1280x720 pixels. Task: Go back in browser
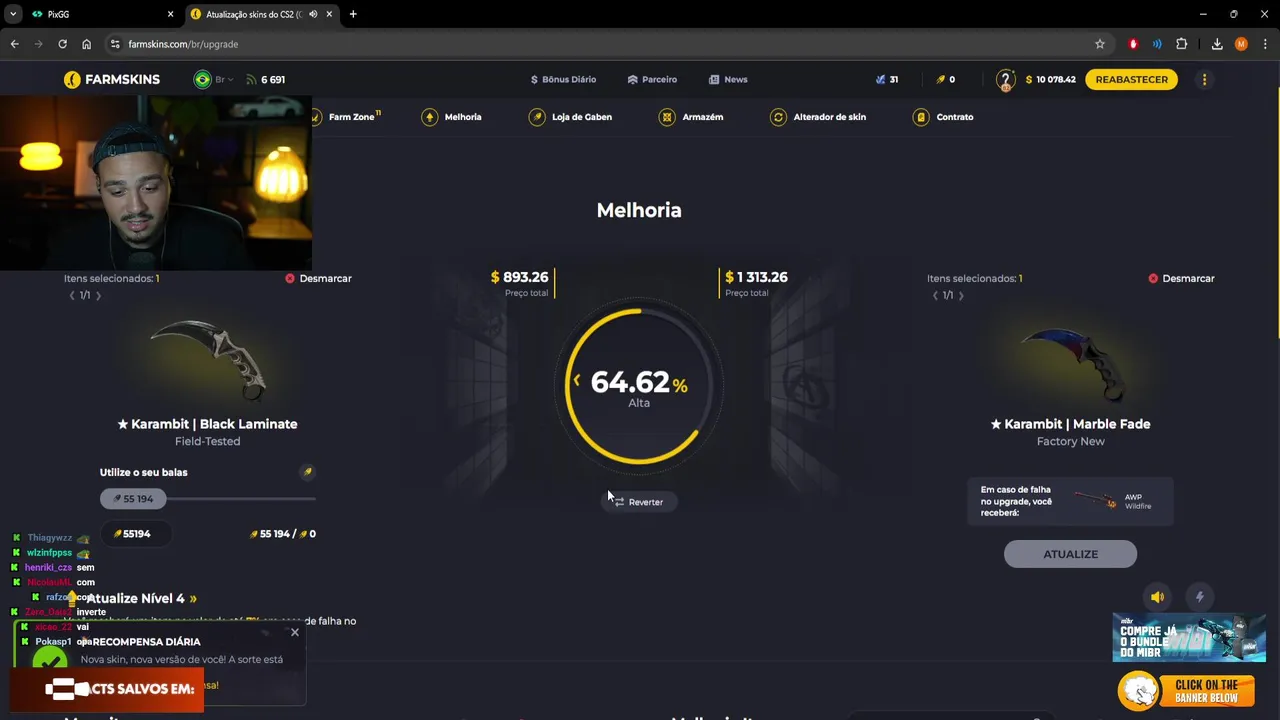point(14,44)
